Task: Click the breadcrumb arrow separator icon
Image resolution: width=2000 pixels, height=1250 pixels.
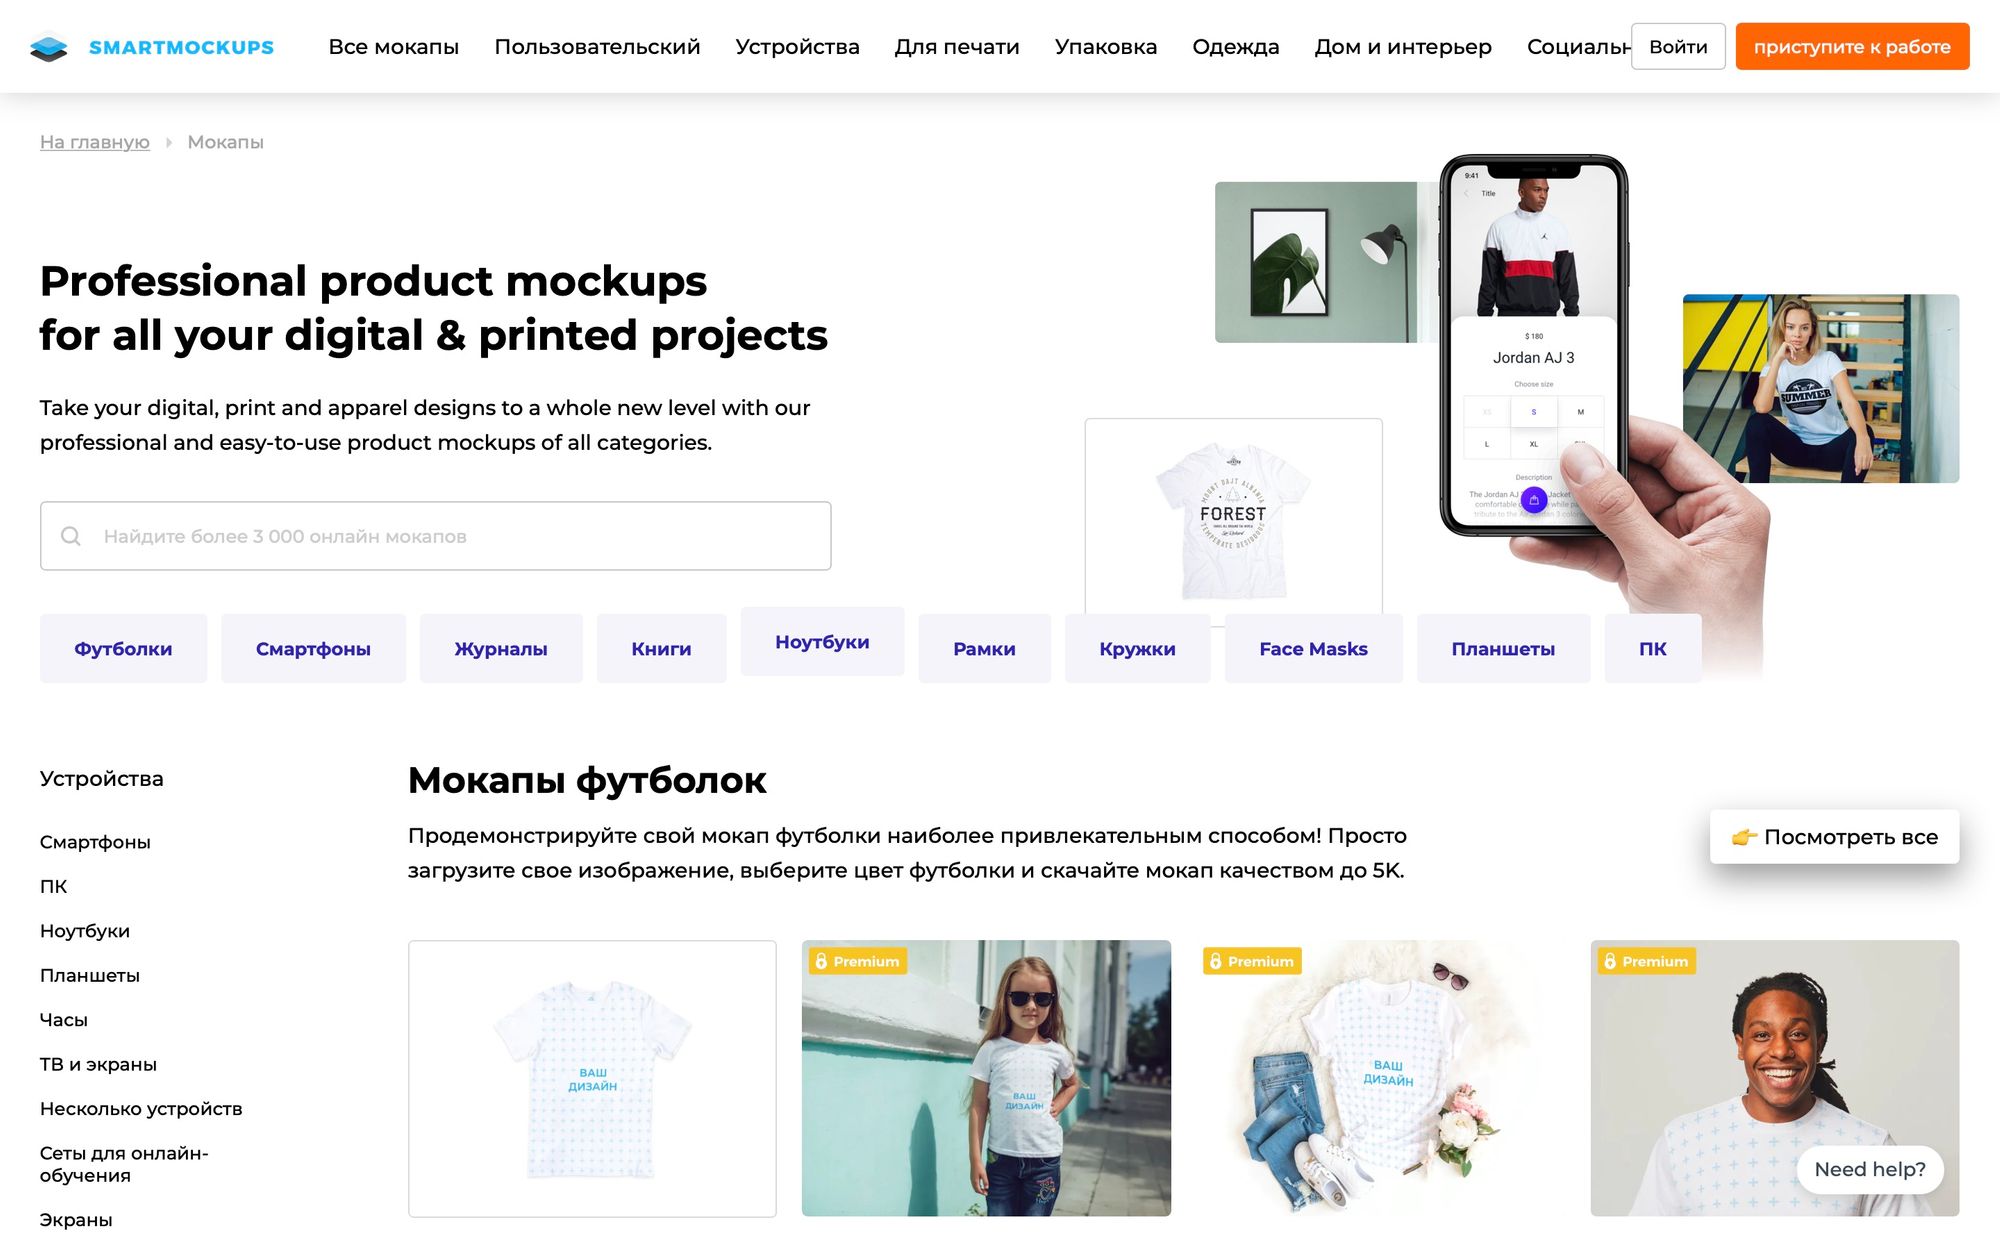Action: tap(168, 143)
